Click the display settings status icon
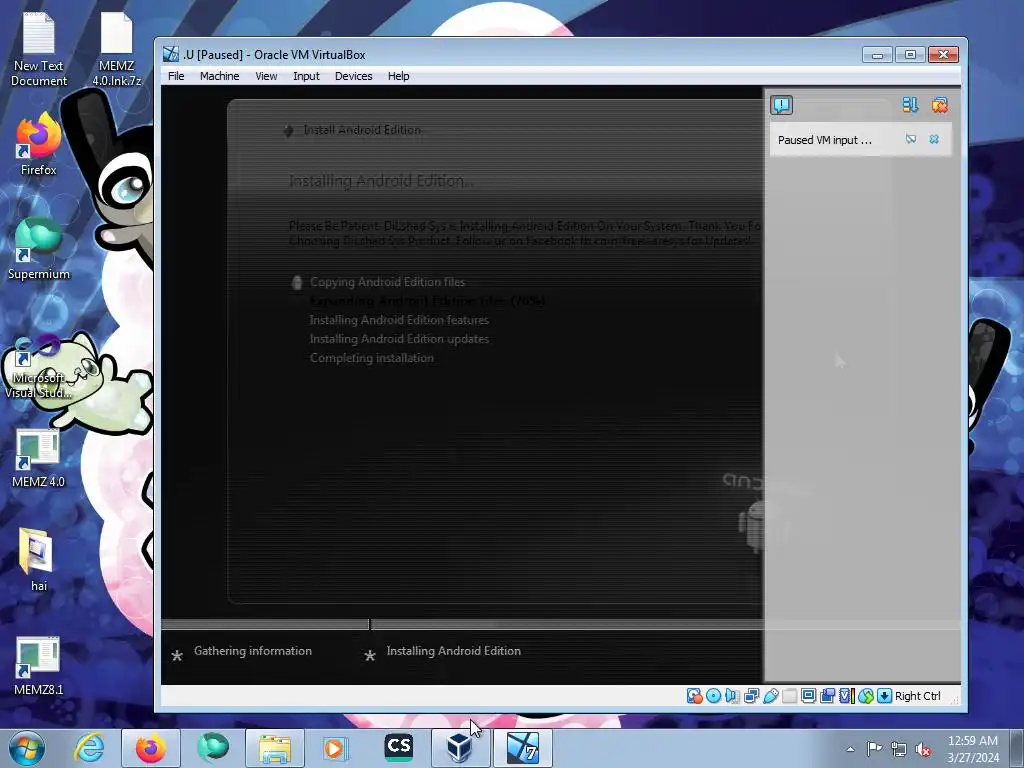 [808, 696]
